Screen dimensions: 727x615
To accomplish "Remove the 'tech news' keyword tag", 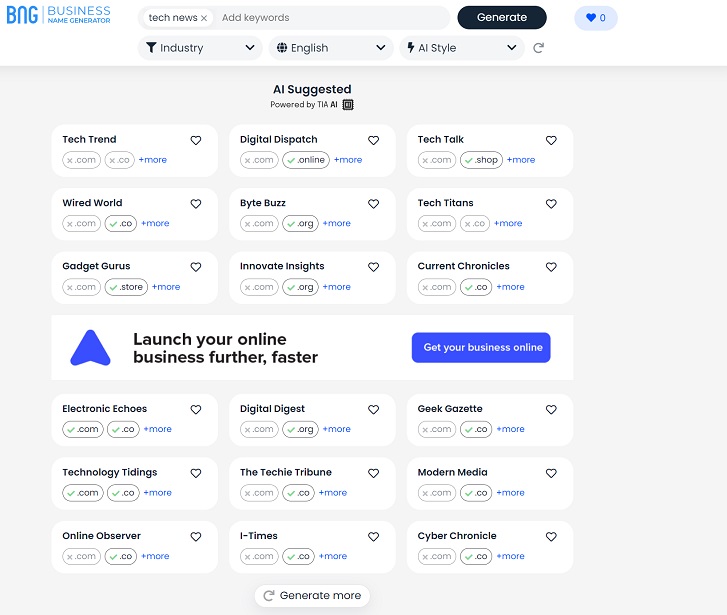I will coord(204,18).
